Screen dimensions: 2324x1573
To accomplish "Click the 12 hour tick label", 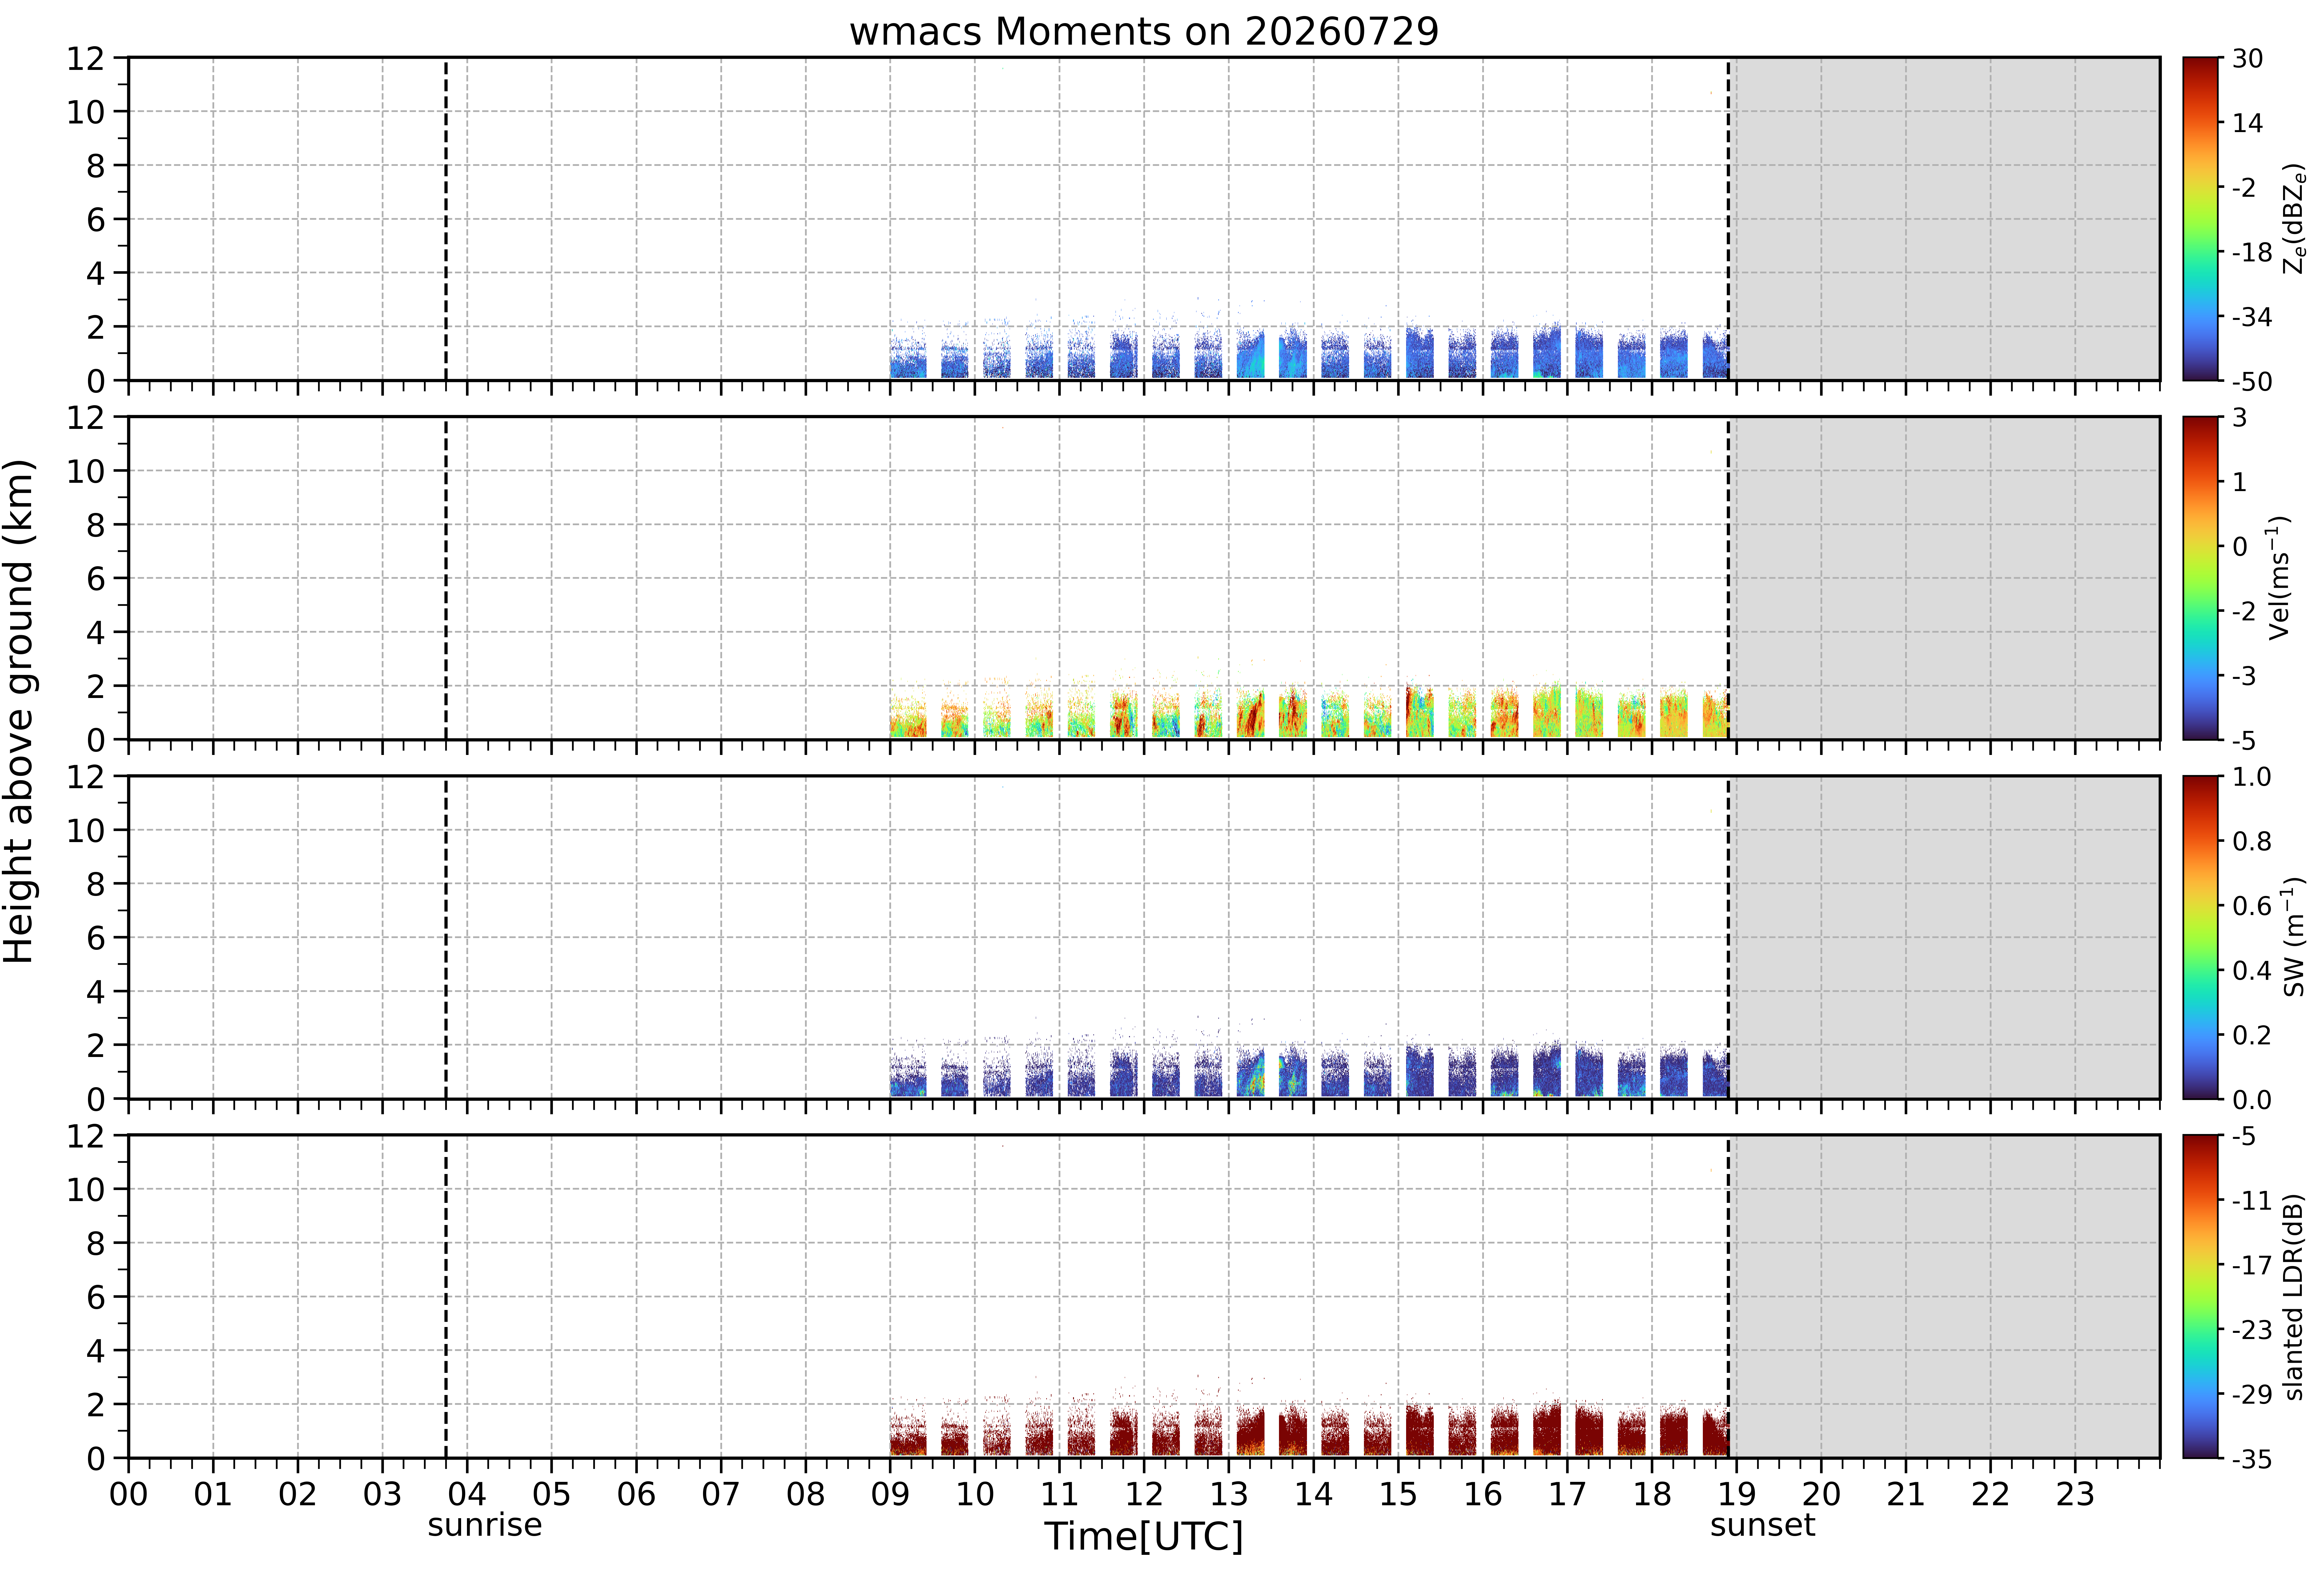I will [x=1144, y=1494].
